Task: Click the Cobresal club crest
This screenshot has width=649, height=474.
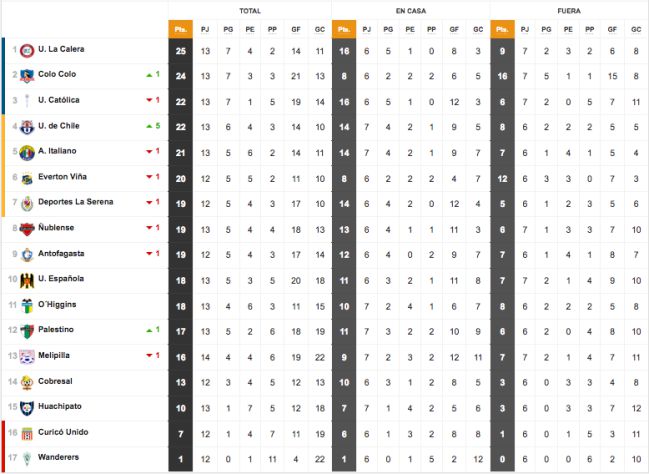Action: click(26, 381)
